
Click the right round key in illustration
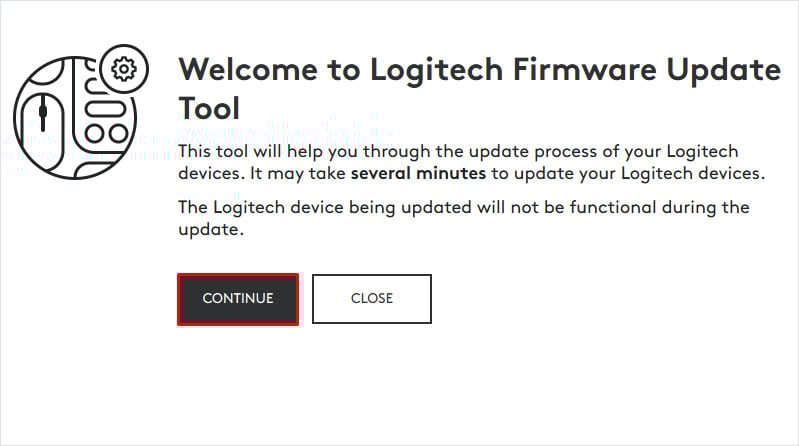click(117, 132)
